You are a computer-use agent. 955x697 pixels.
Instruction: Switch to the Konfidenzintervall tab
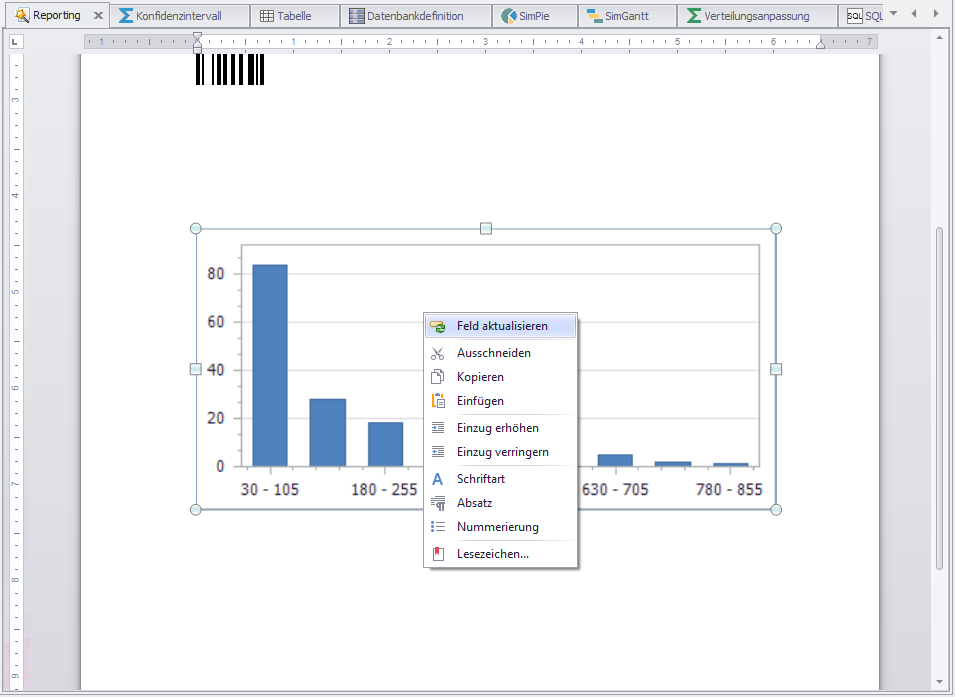[180, 16]
